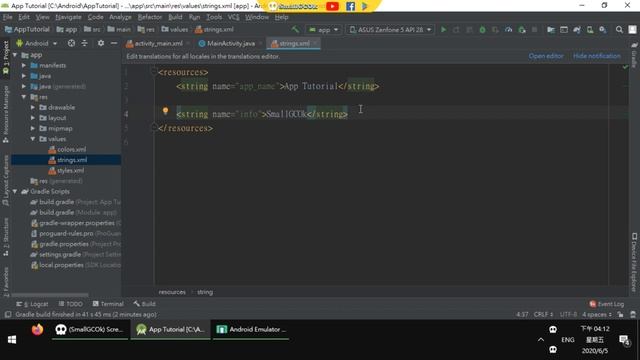Click the yellow lightbulb intention icon
Image resolution: width=640 pixels, height=360 pixels.
click(165, 111)
